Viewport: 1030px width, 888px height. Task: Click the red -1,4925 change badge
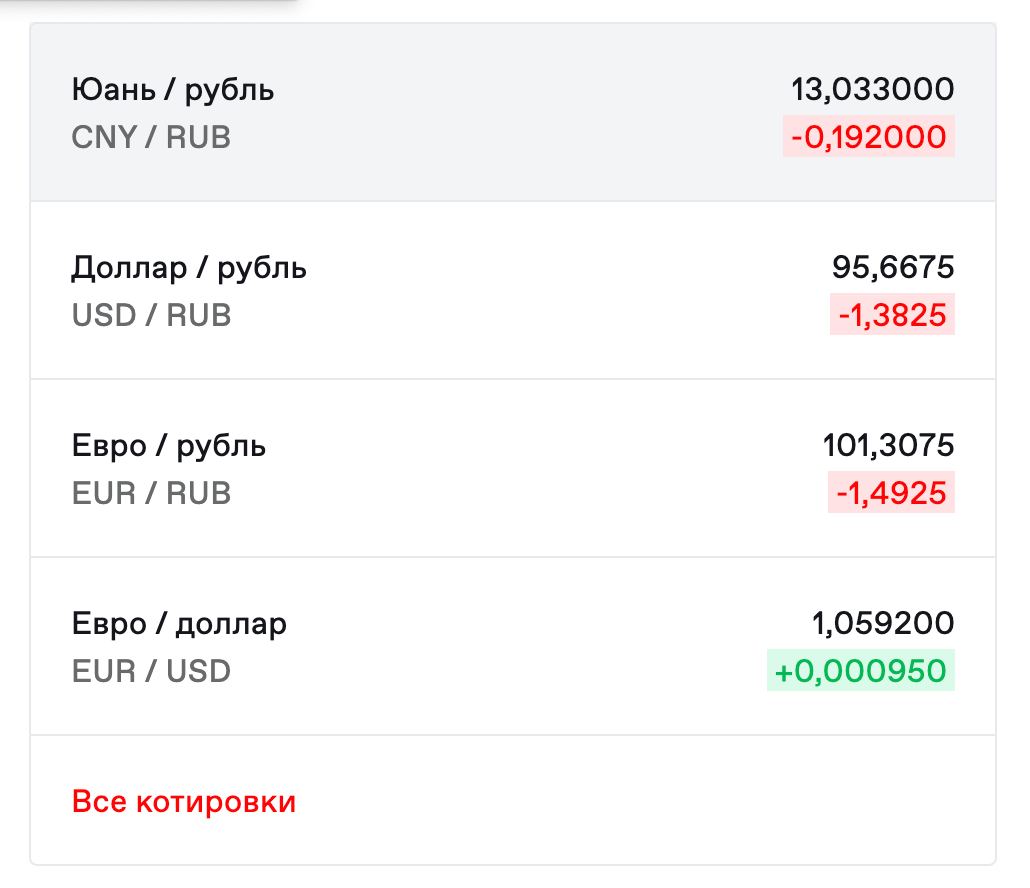891,493
